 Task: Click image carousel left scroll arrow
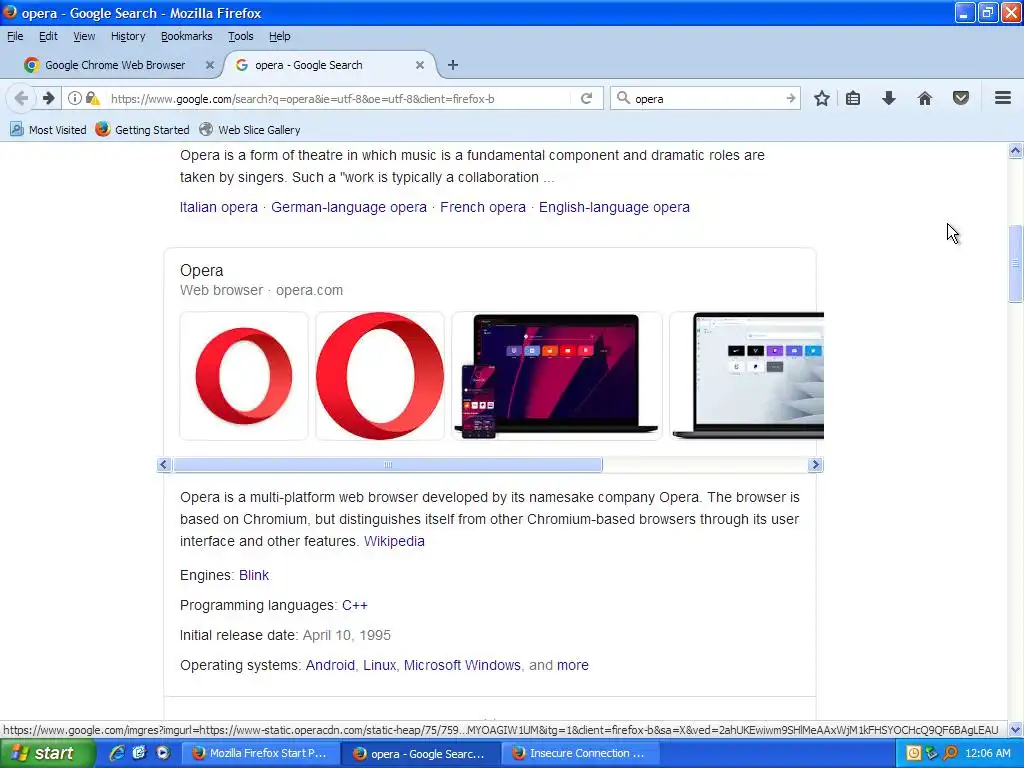(164, 464)
